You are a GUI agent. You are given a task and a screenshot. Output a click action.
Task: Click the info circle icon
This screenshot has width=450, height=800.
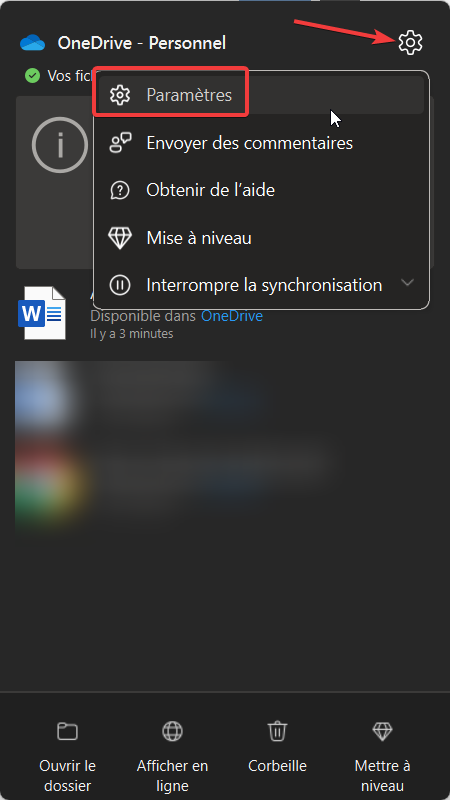click(x=60, y=145)
